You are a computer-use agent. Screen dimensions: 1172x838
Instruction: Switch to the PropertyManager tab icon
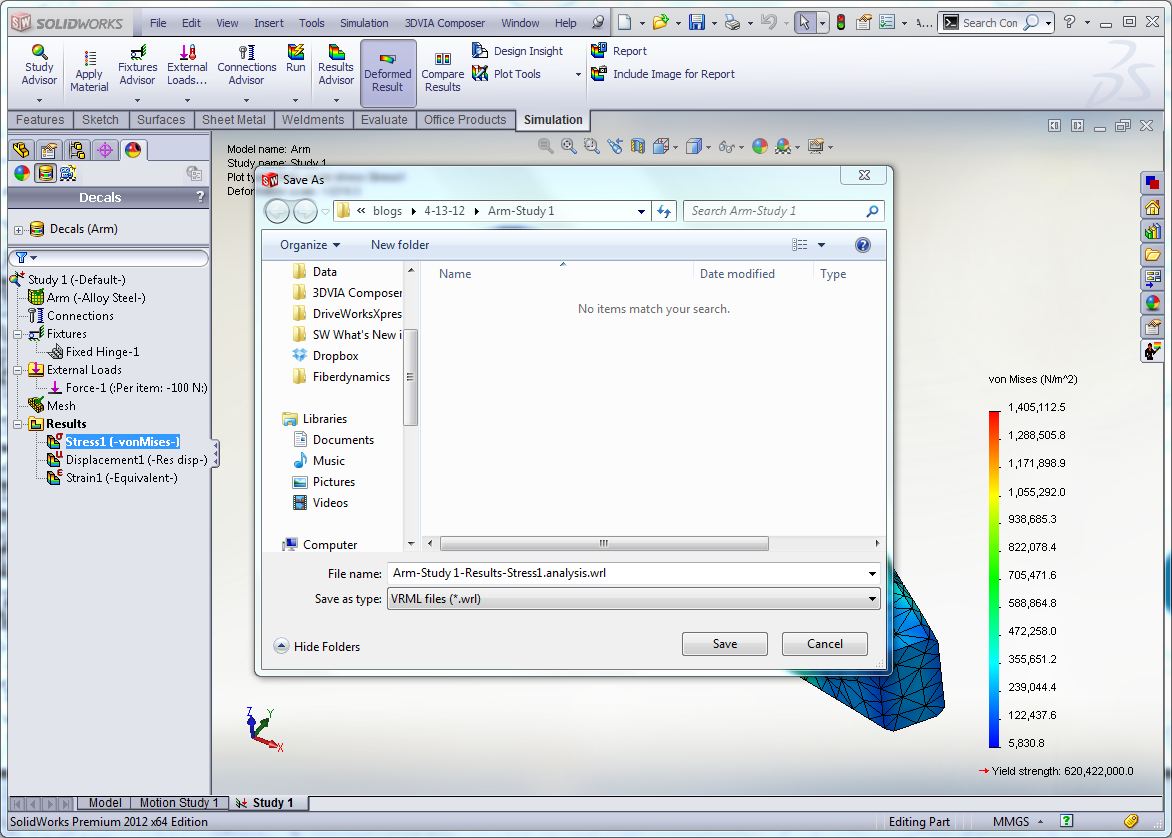pos(49,150)
